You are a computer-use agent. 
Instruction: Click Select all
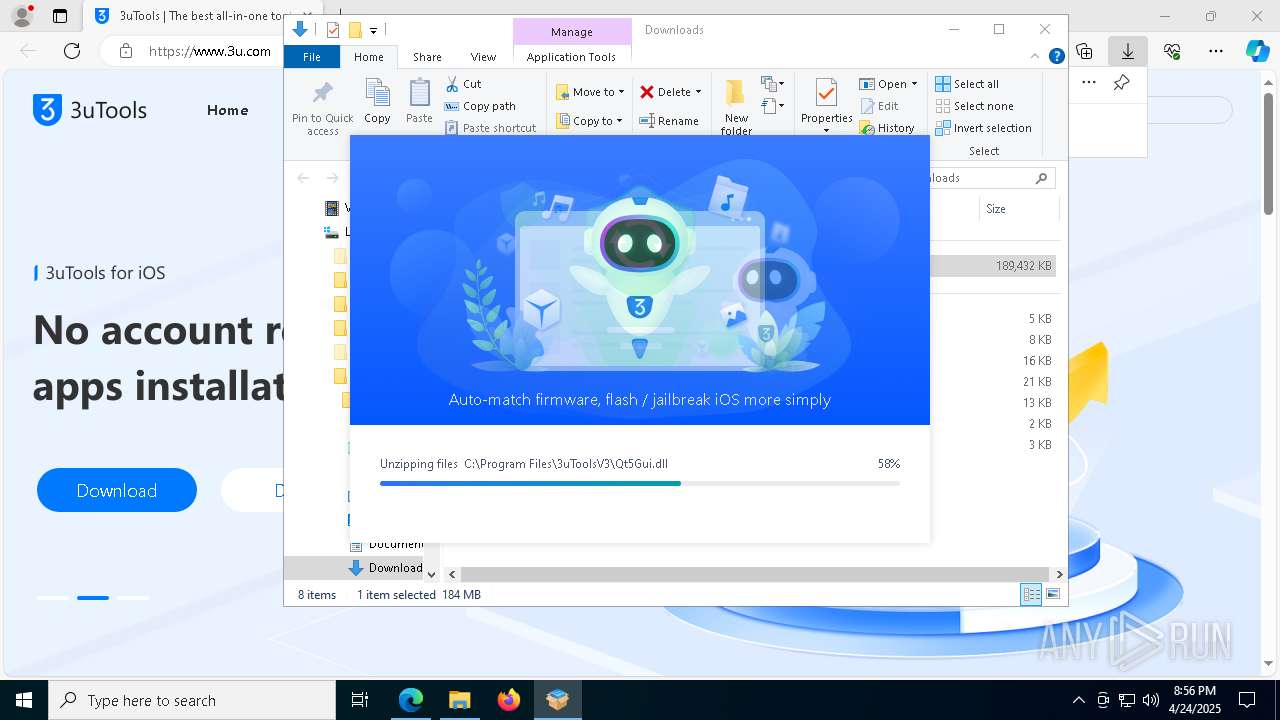[967, 84]
